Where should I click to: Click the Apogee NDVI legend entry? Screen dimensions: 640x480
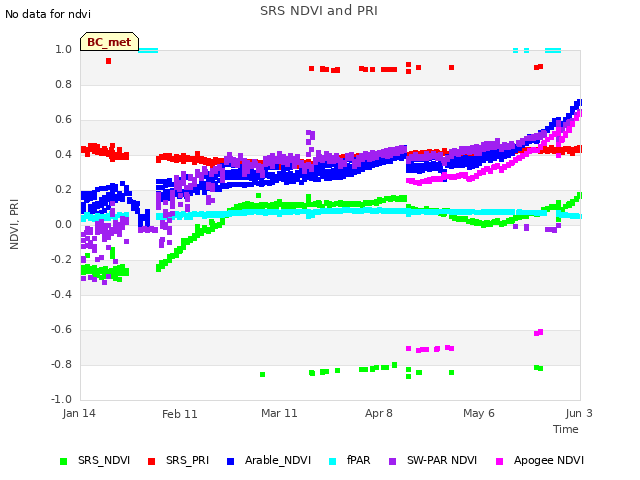540,460
